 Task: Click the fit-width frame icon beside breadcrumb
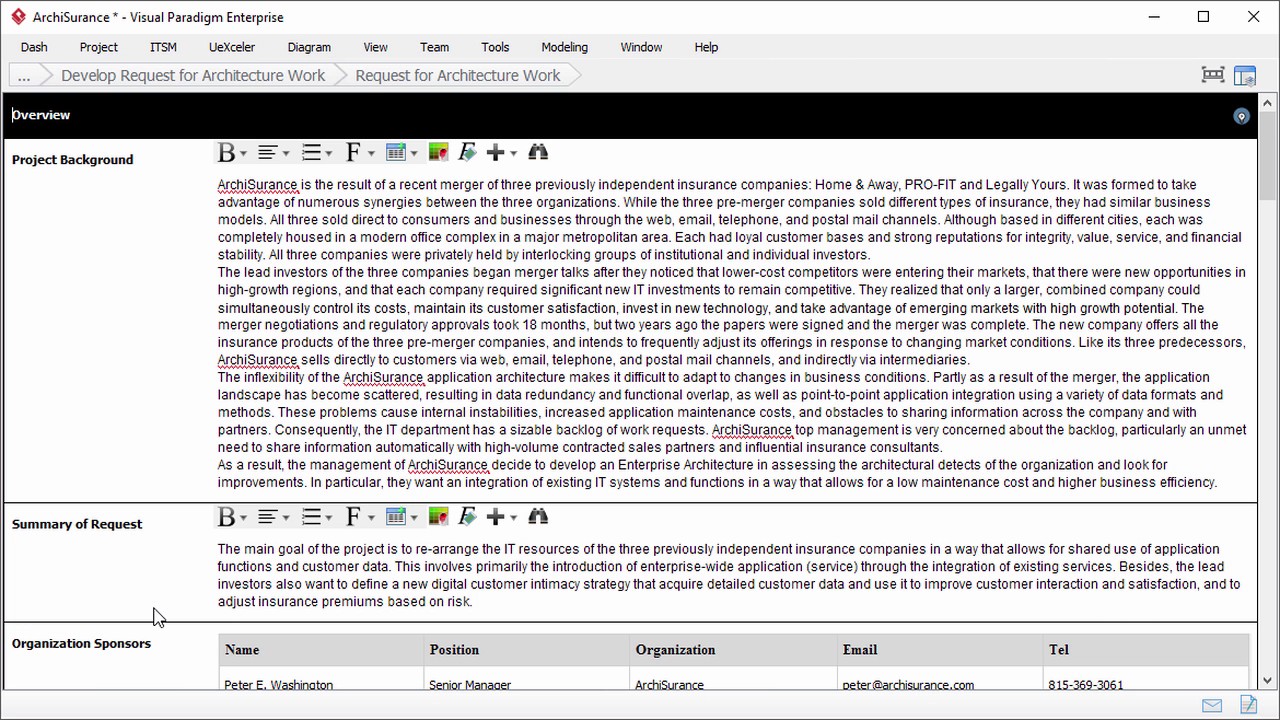(x=1213, y=75)
